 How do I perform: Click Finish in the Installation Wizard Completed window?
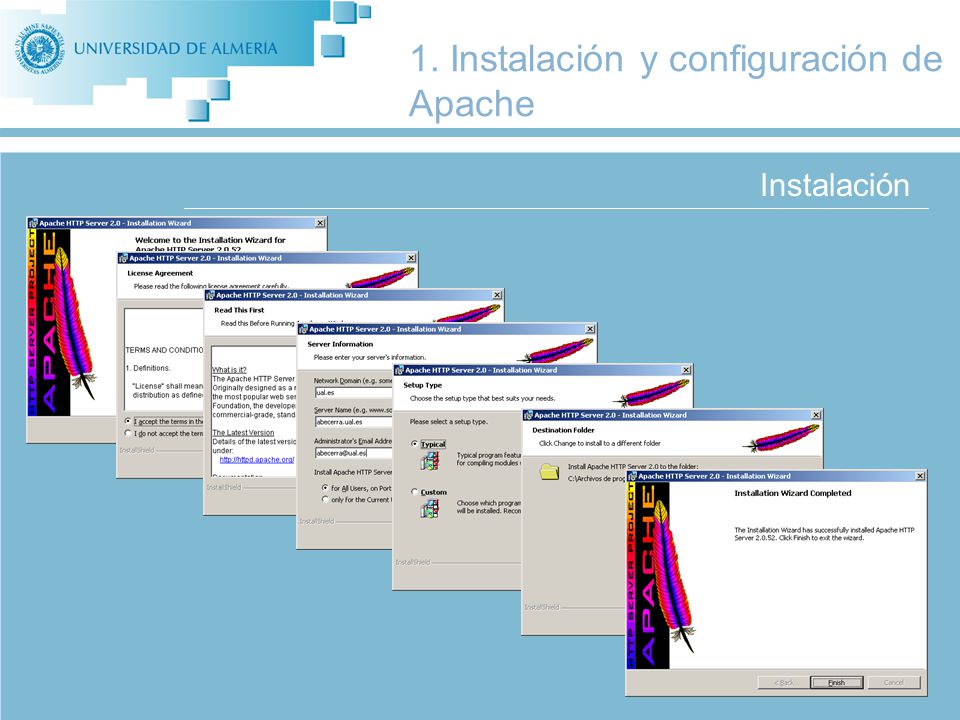click(x=836, y=682)
